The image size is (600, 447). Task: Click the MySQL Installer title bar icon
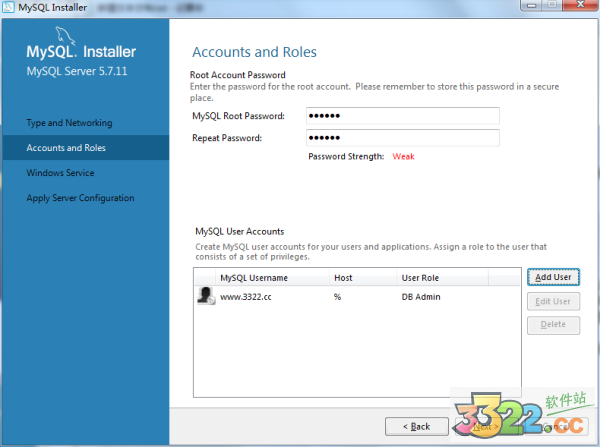(8, 7)
